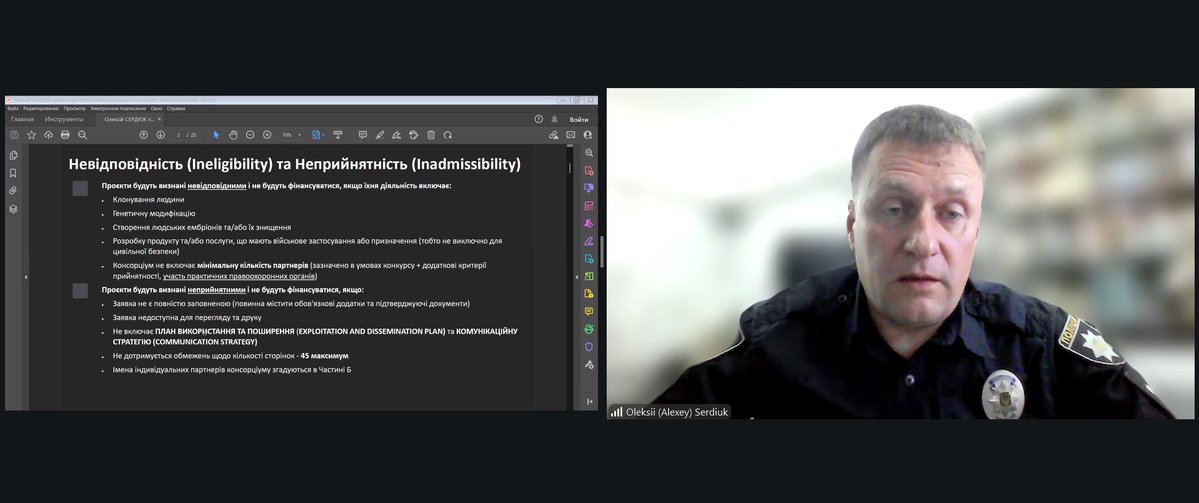Viewport: 1199px width, 503px height.
Task: Open the search tool in right pane
Action: [589, 153]
